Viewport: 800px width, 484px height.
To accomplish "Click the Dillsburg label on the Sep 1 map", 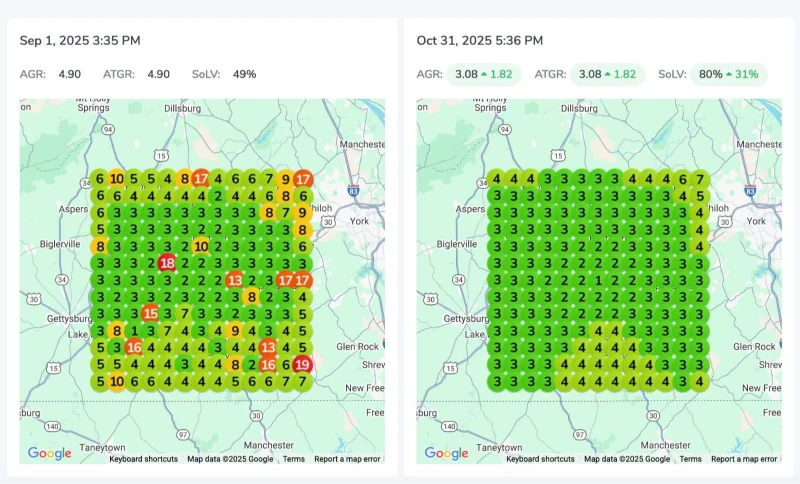I will (183, 109).
